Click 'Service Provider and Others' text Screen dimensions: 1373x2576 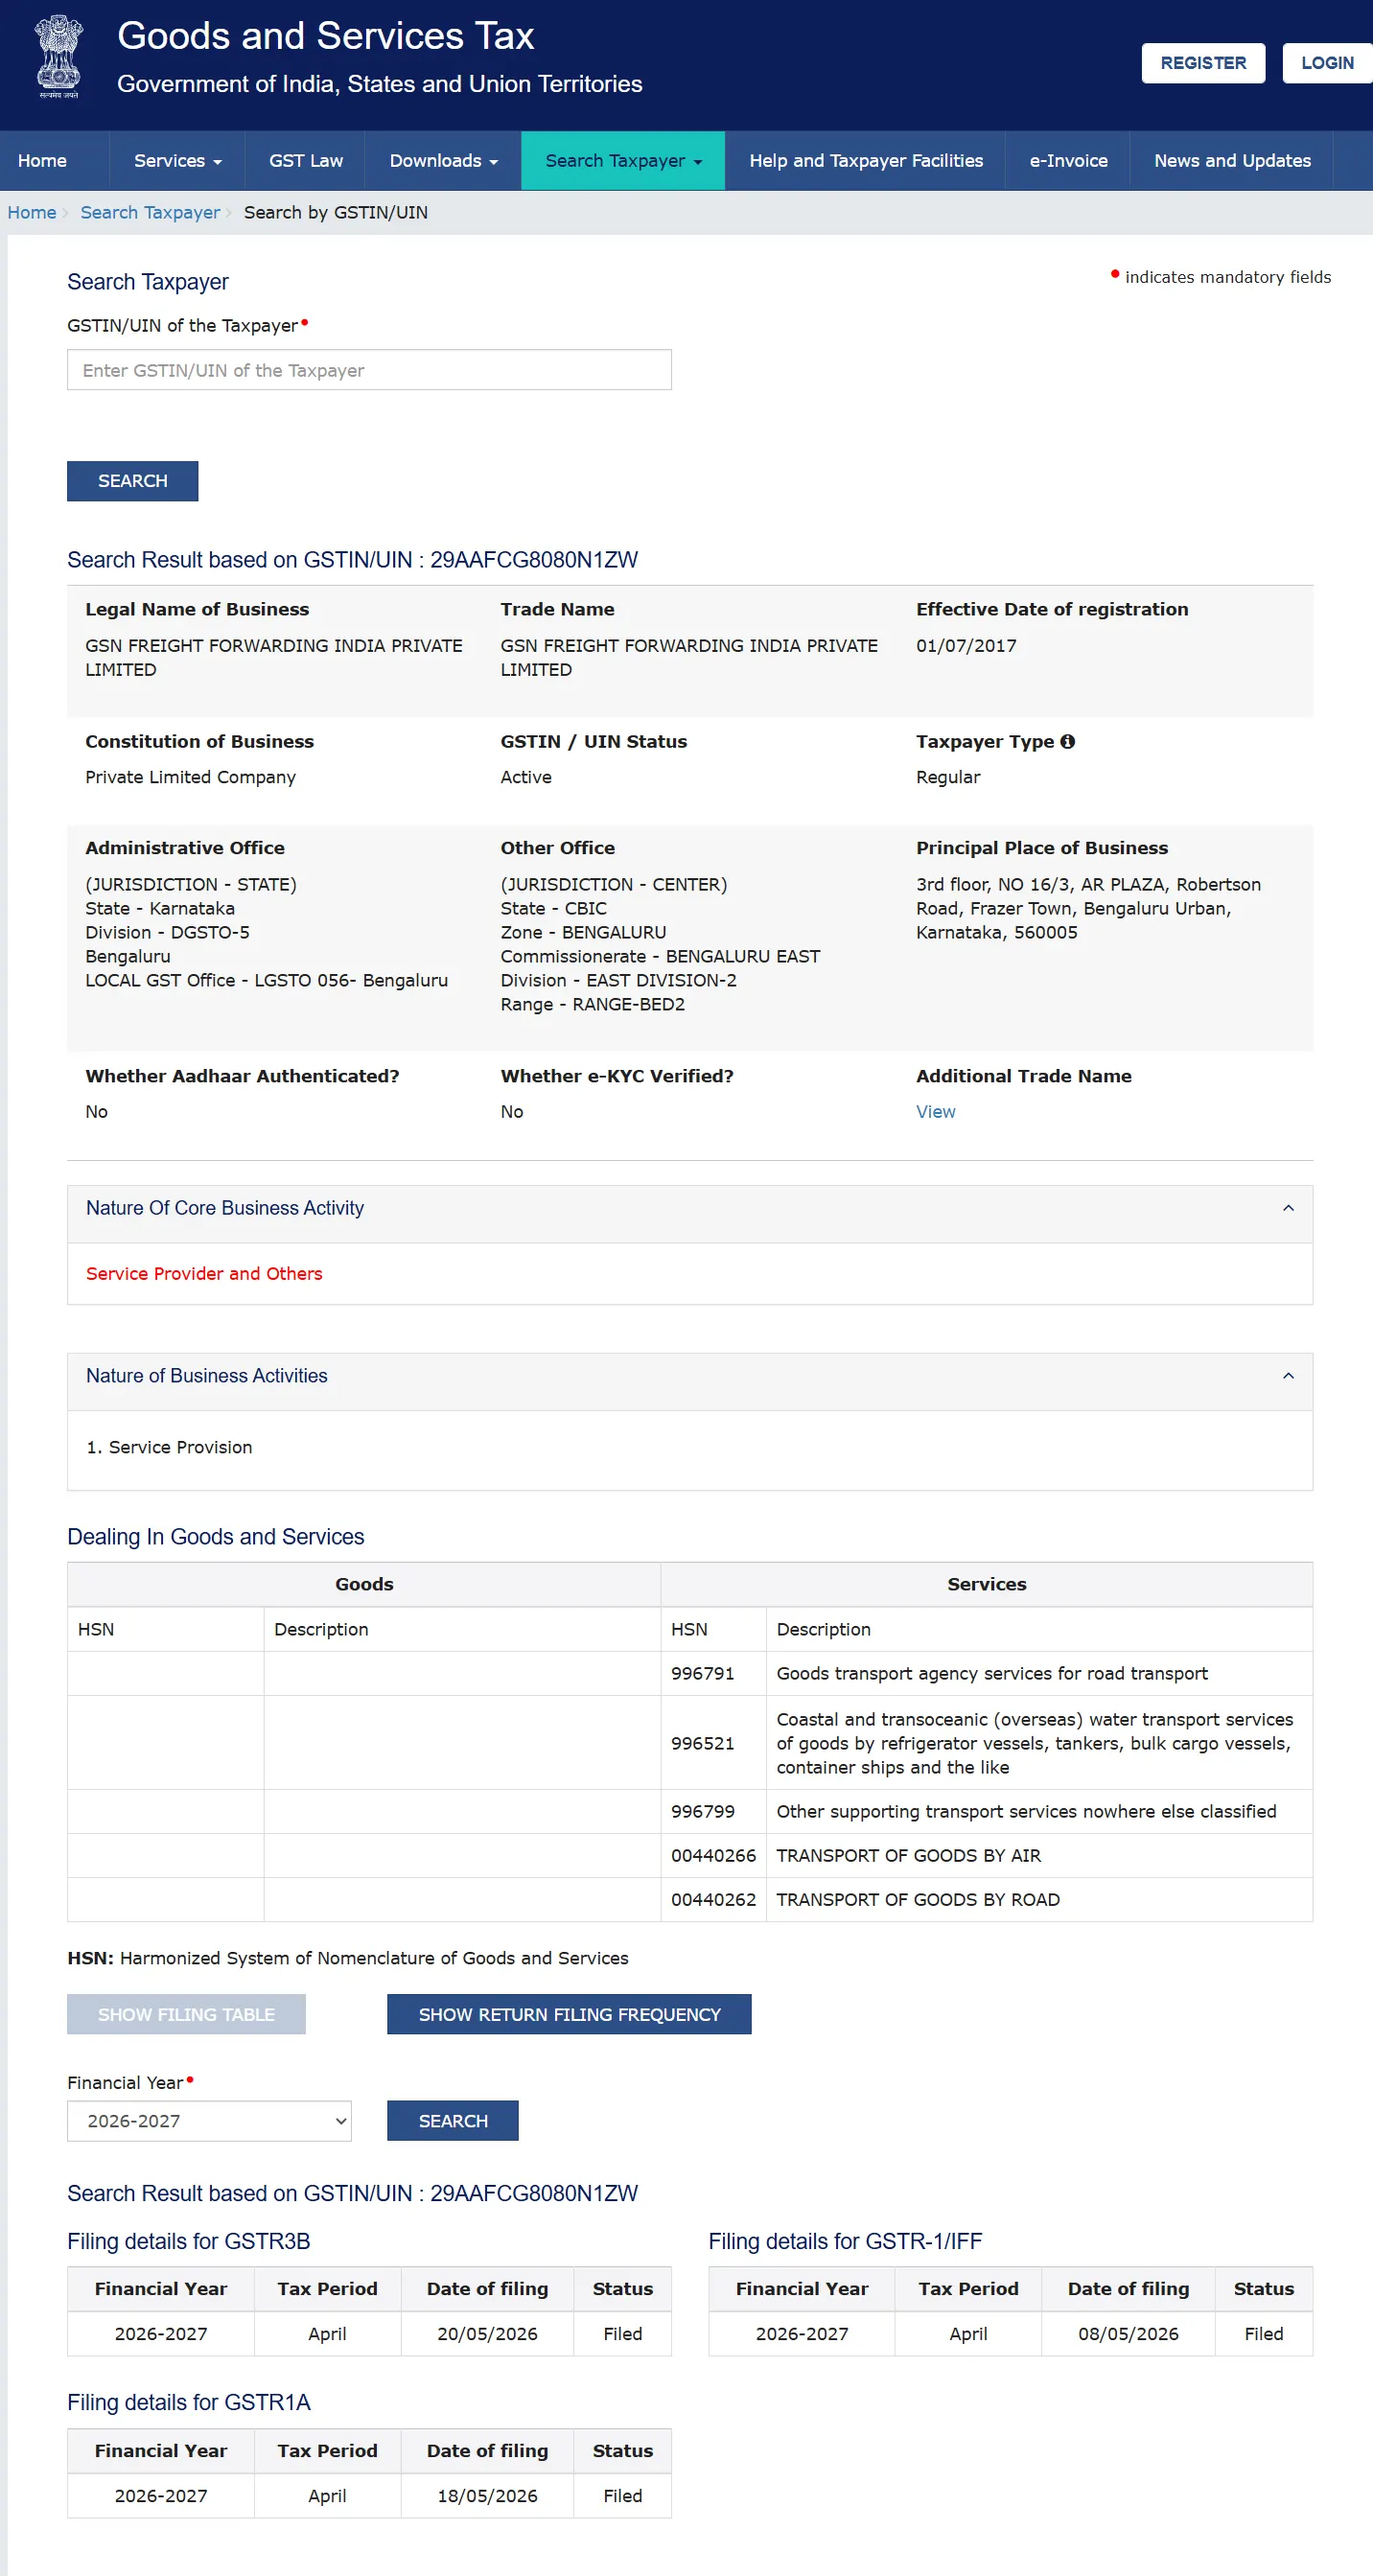coord(204,1274)
